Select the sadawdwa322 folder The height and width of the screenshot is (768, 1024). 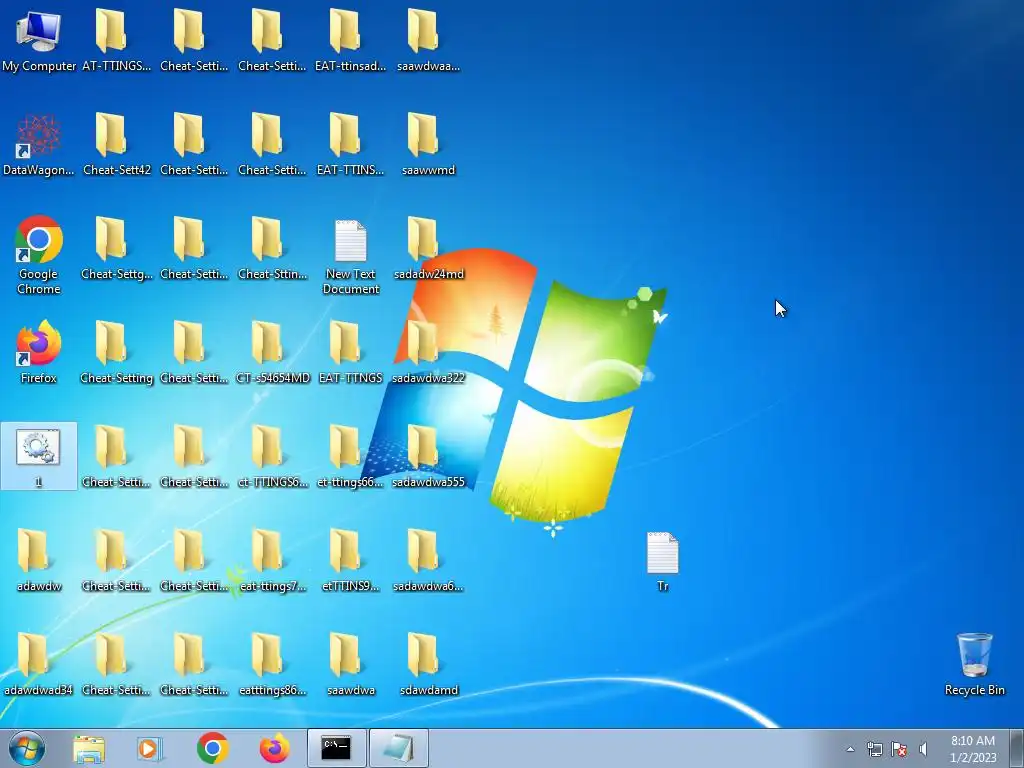(x=428, y=351)
